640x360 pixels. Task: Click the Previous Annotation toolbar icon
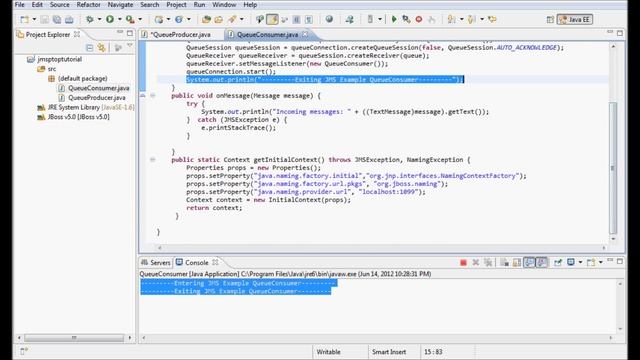click(x=472, y=19)
